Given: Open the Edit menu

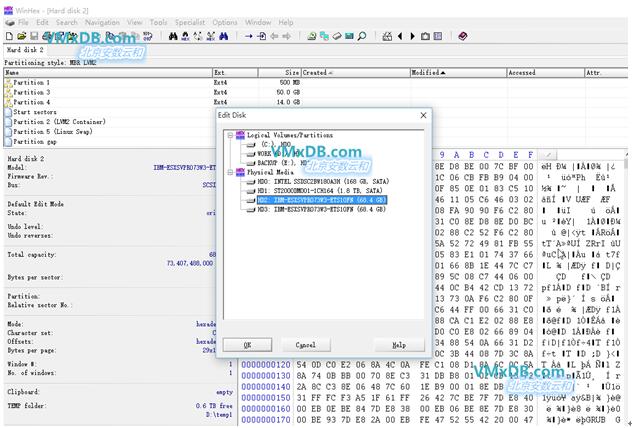Looking at the screenshot, I should pos(42,23).
